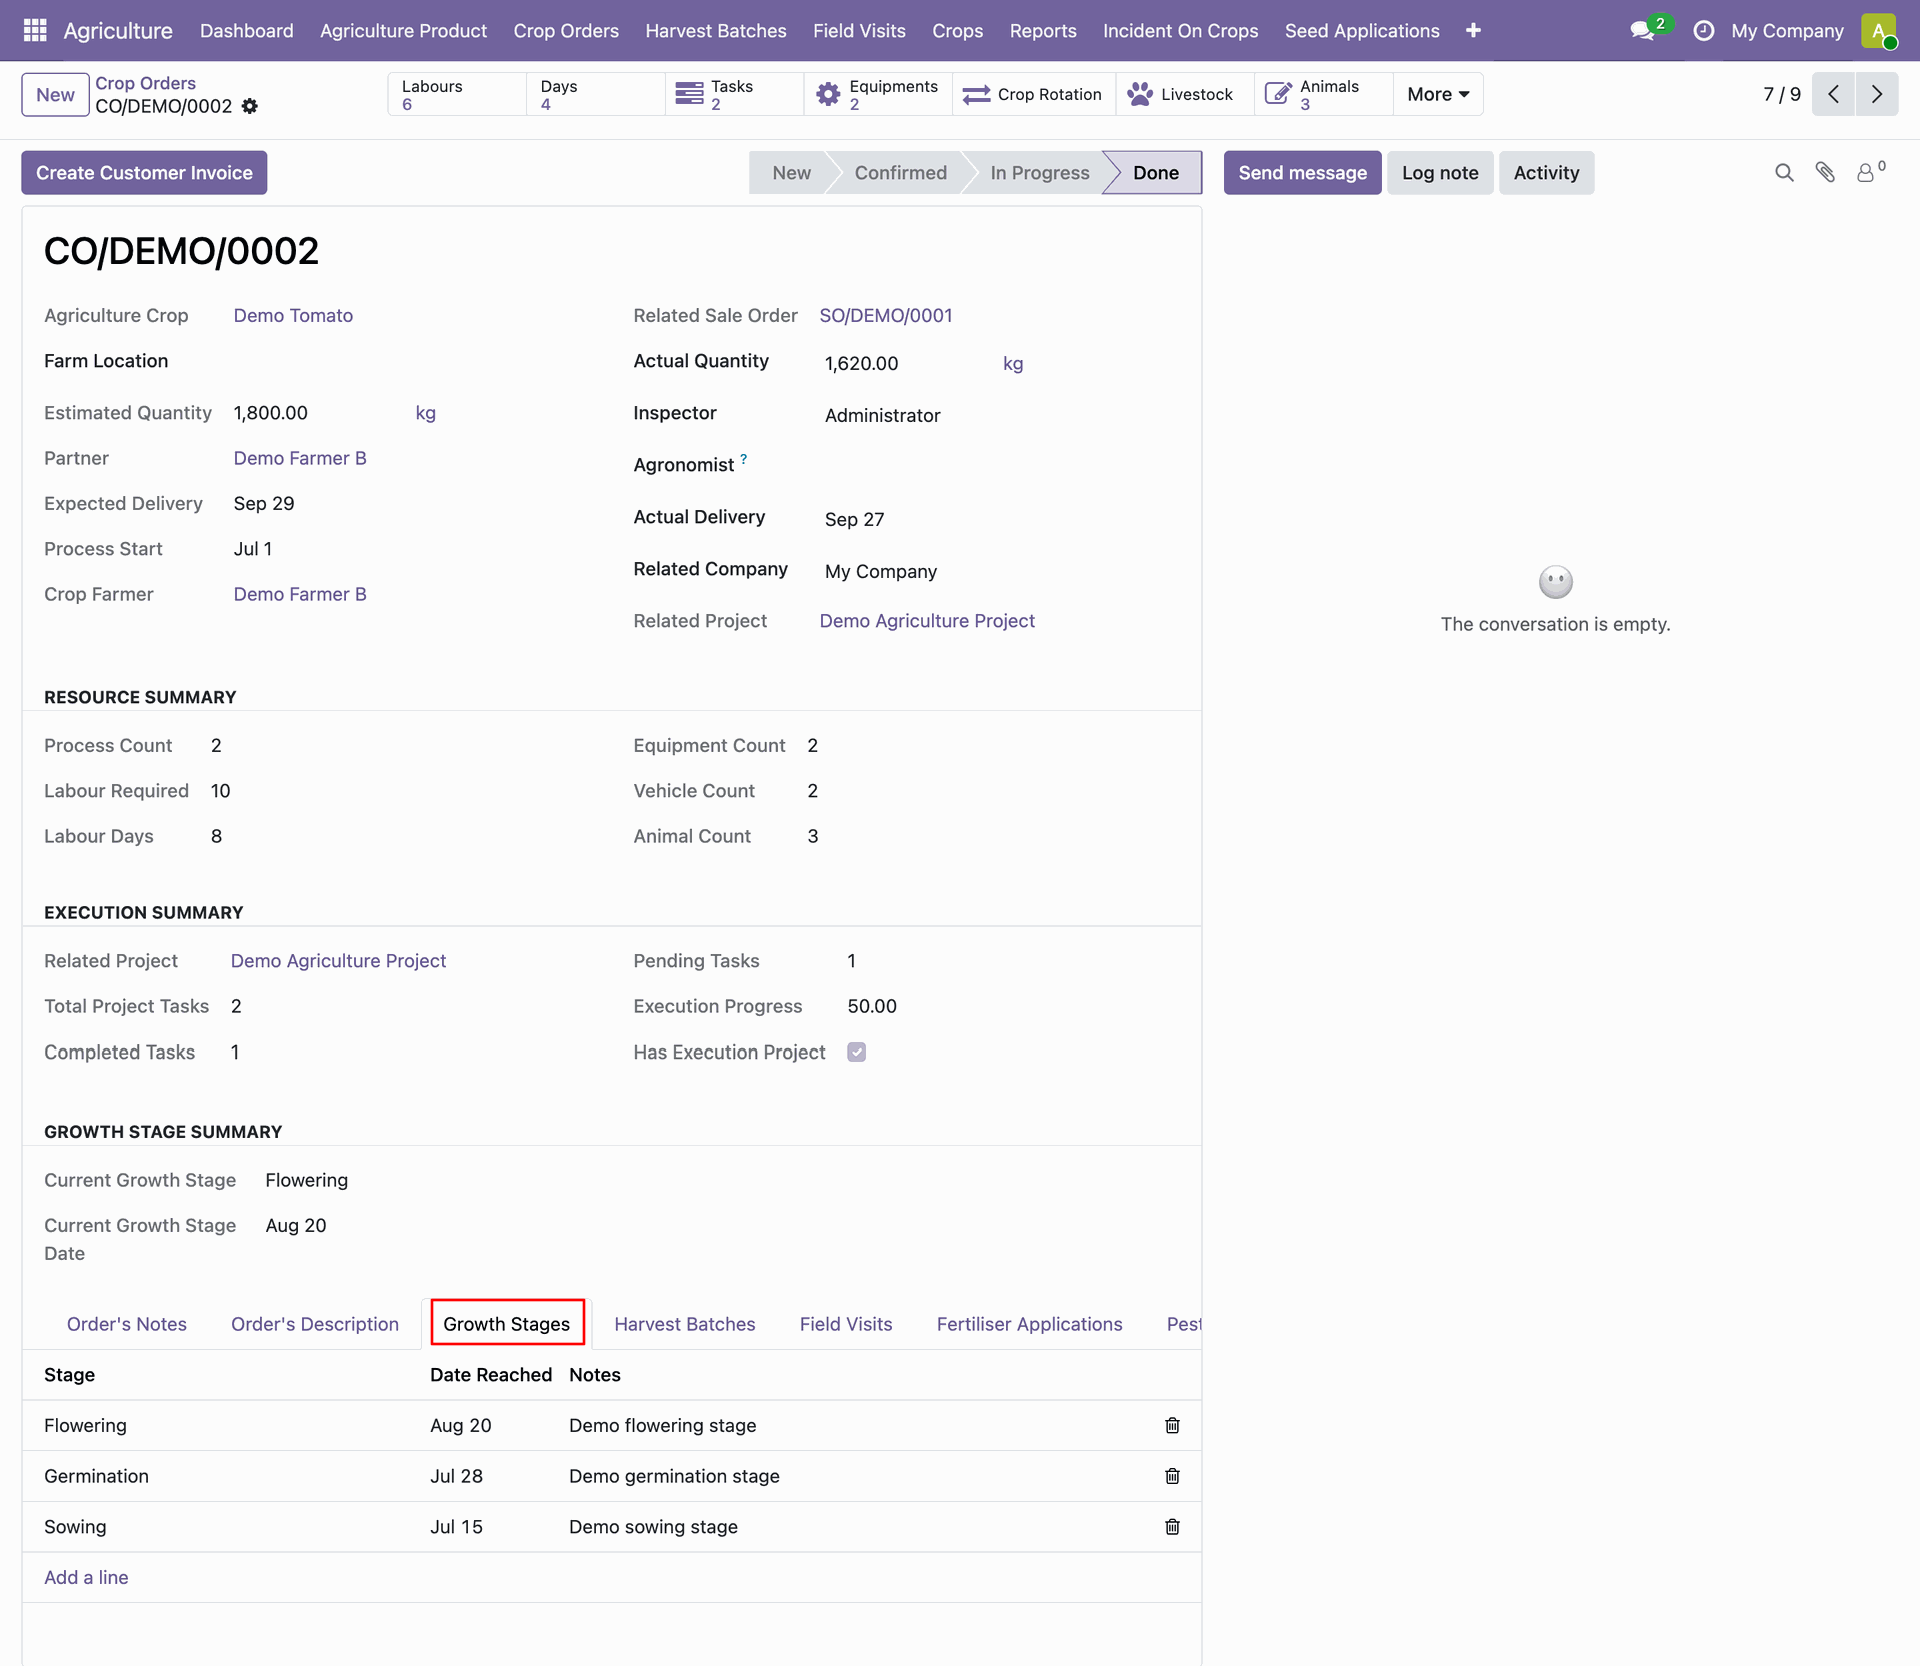Open SO/DEMO/0001 sale order link
Image resolution: width=1920 pixels, height=1666 pixels.
[x=885, y=316]
